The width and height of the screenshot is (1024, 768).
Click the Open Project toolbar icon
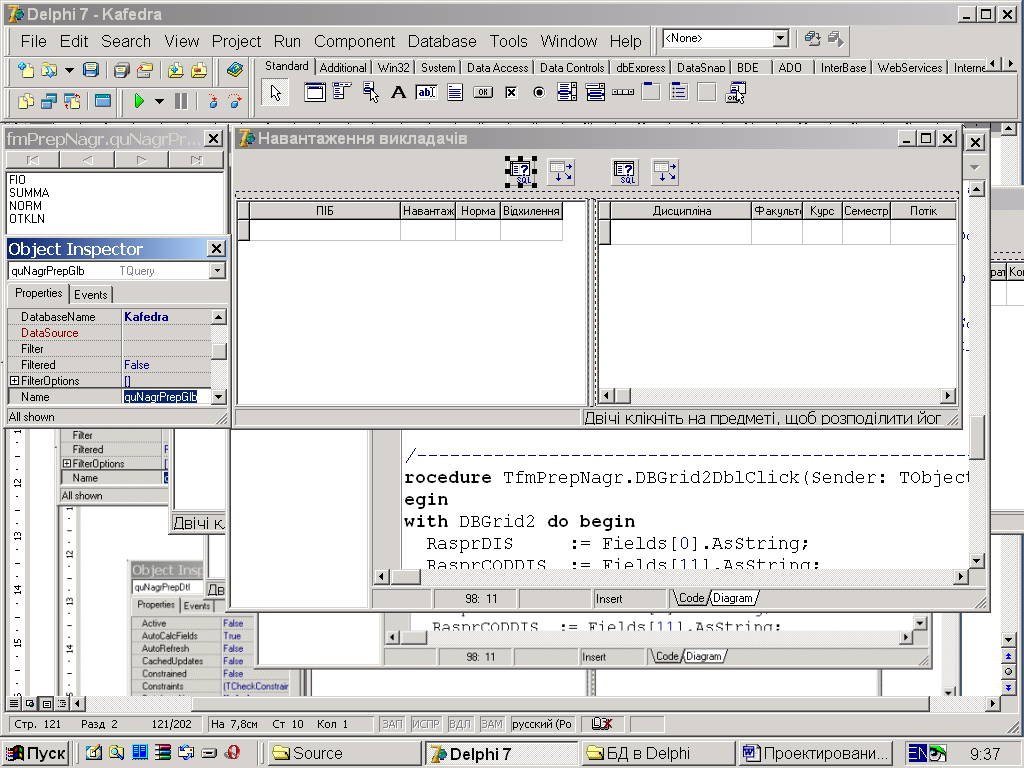tap(144, 70)
